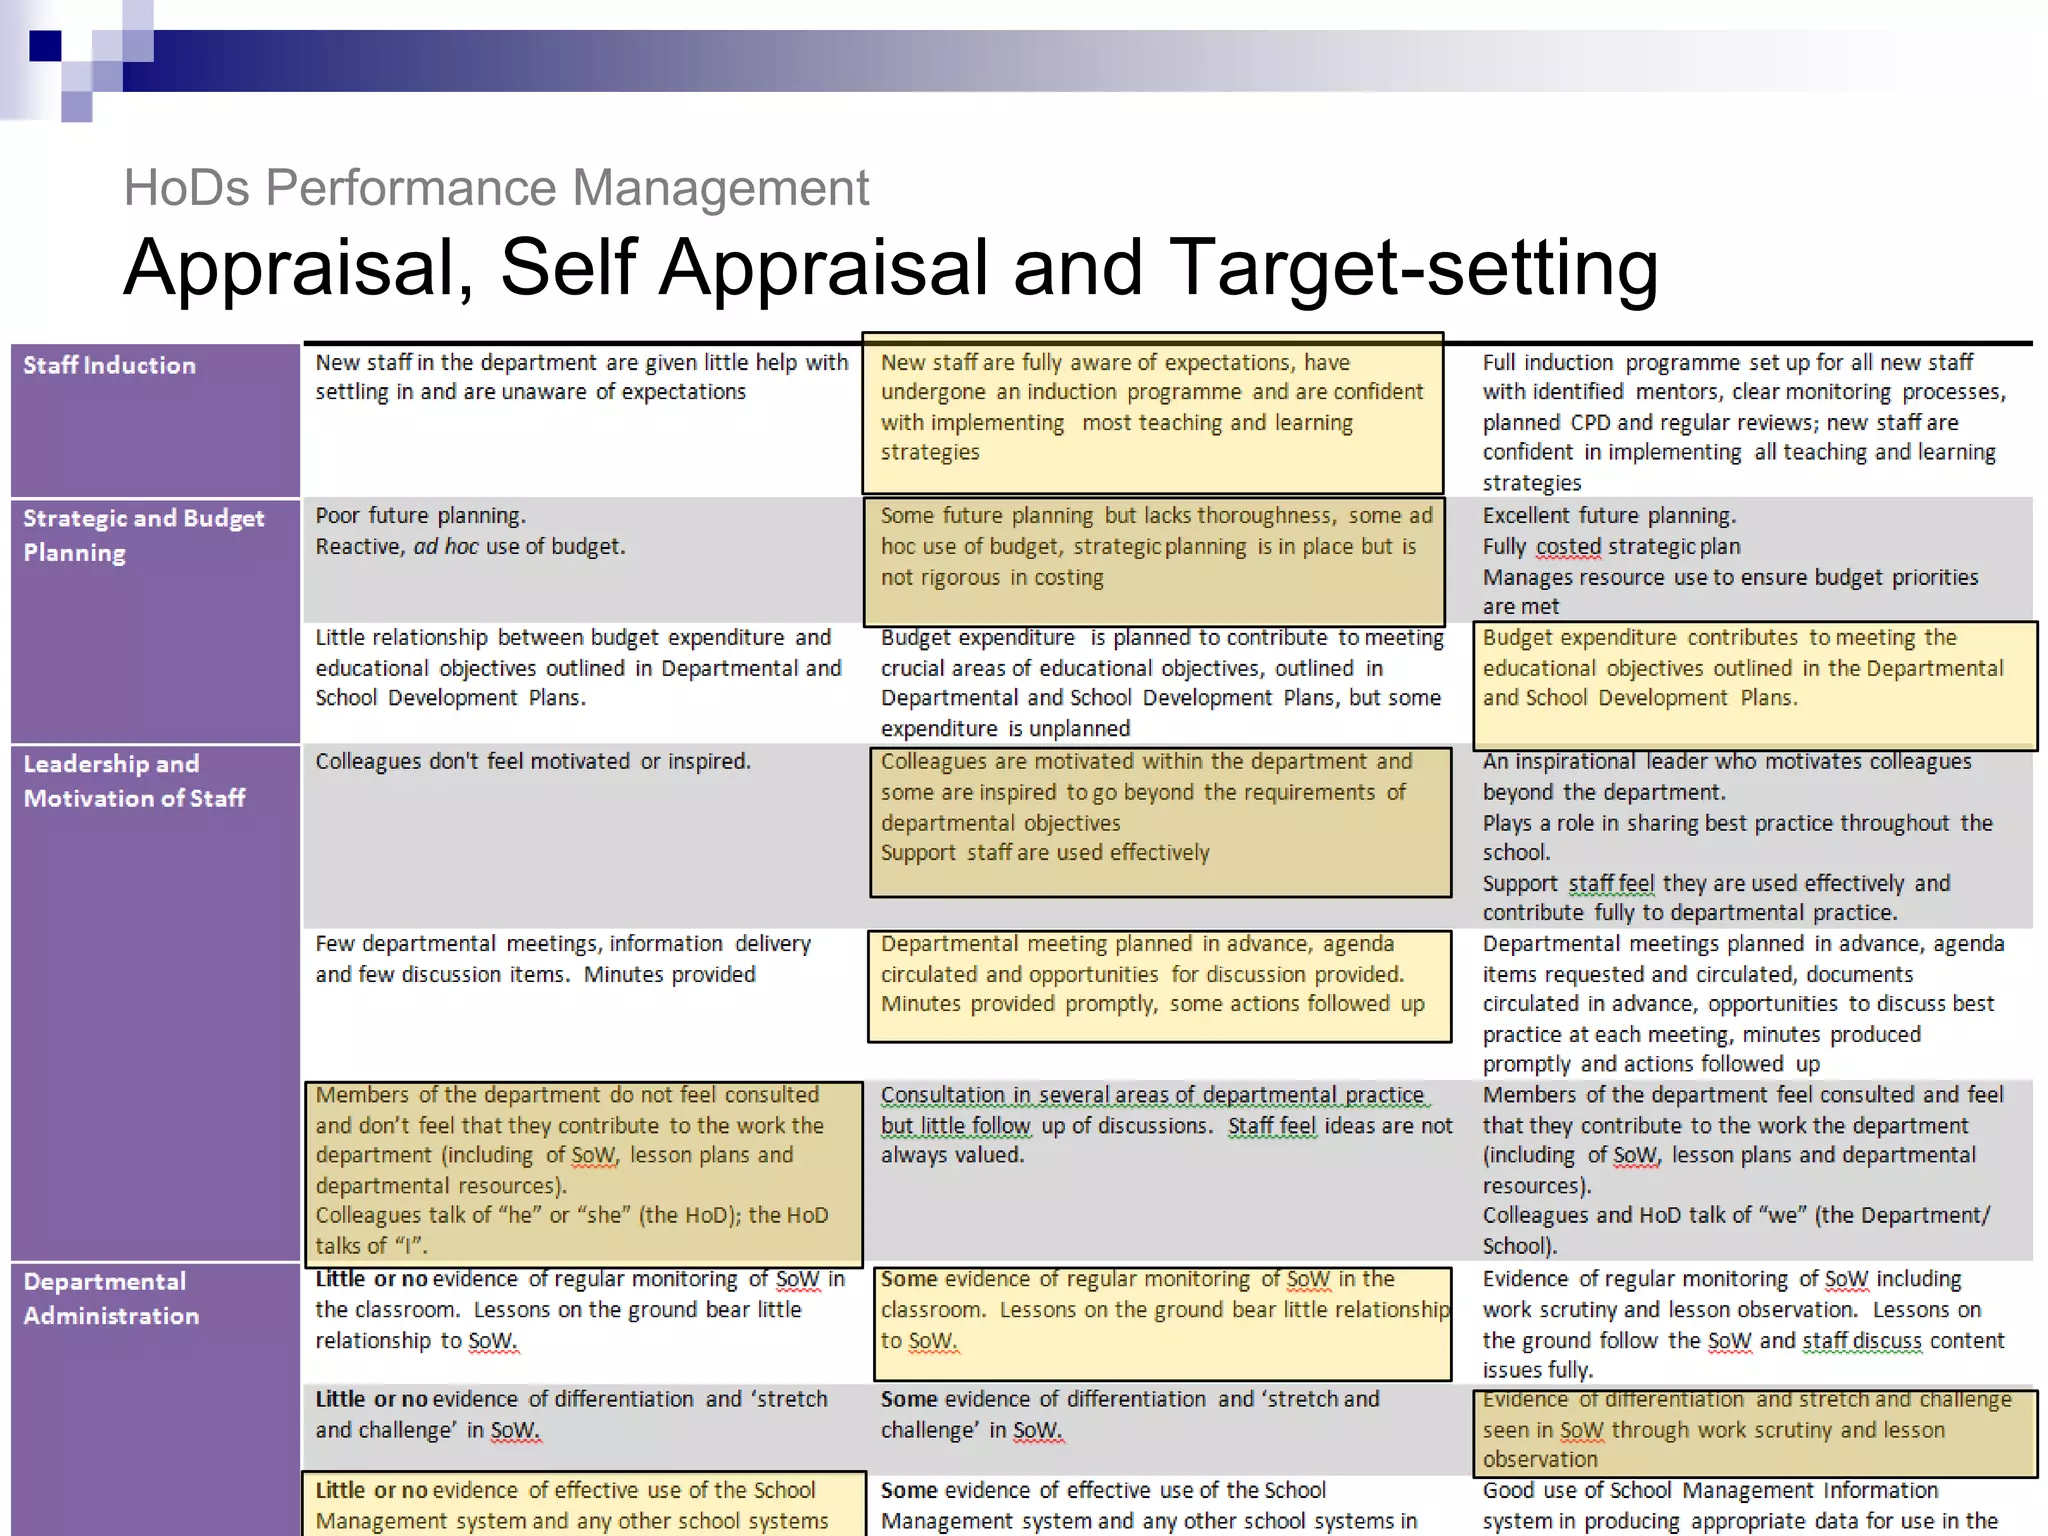Select highlighted cell 'Some evidence of regular monitoring of SoW'
The width and height of the screenshot is (2048, 1536).
click(x=1162, y=1324)
